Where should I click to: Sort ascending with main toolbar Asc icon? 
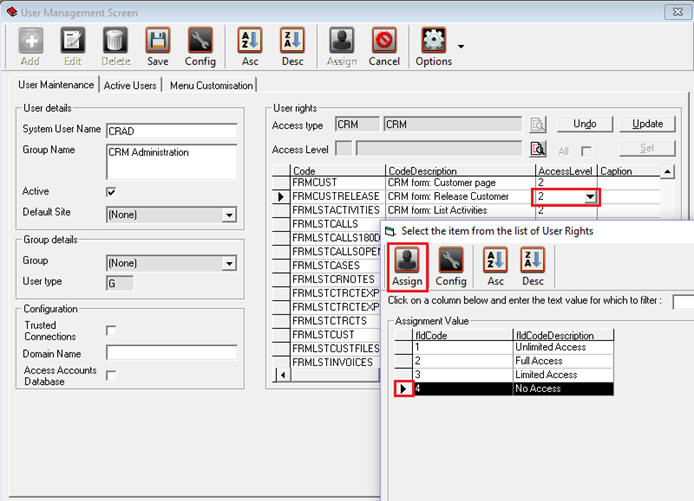(x=250, y=41)
